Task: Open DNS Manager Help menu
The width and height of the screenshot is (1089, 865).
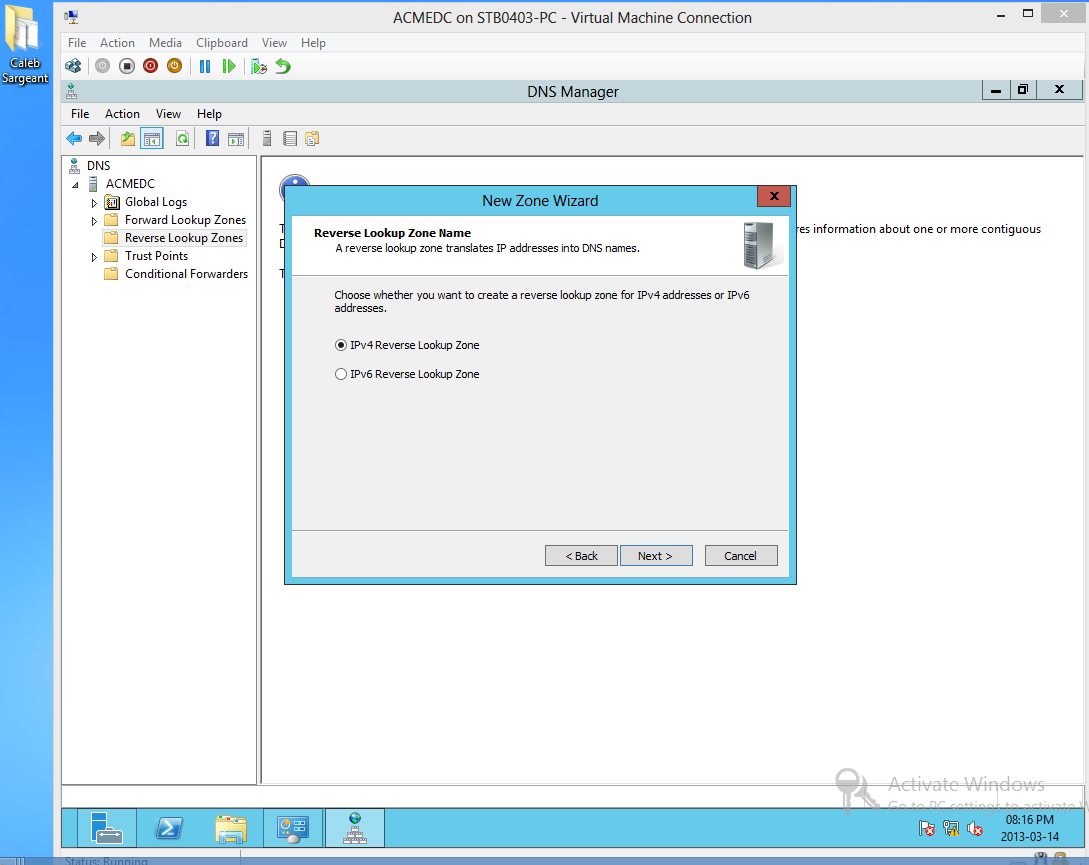Action: coord(209,114)
